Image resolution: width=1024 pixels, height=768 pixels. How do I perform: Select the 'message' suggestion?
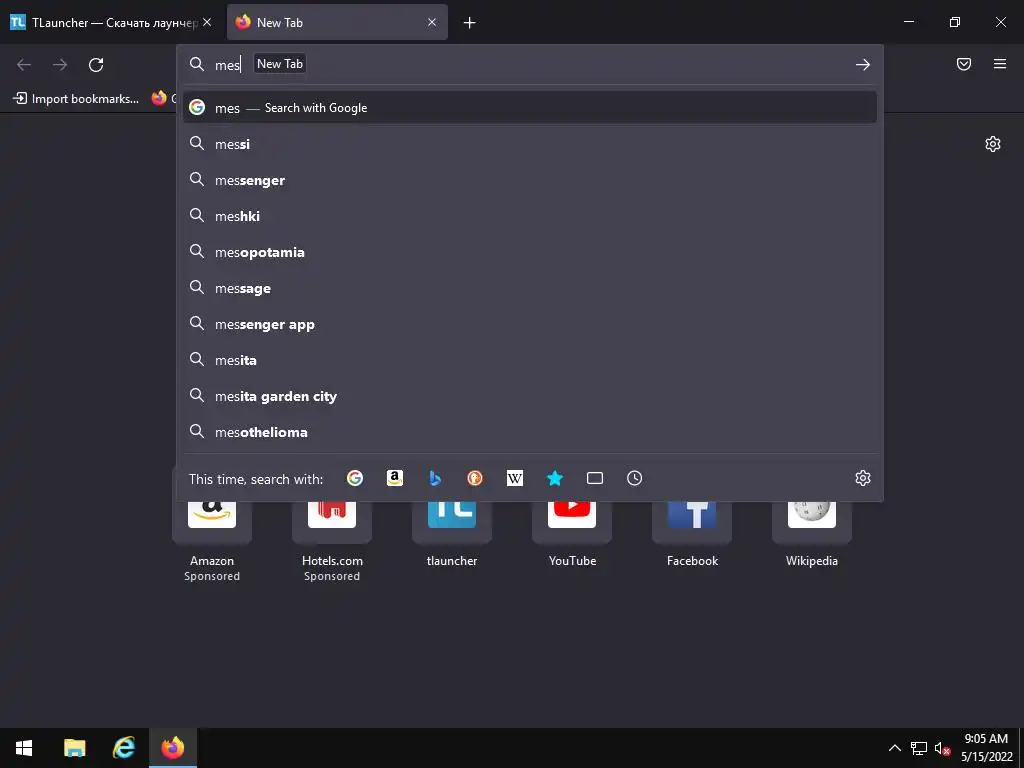point(530,288)
